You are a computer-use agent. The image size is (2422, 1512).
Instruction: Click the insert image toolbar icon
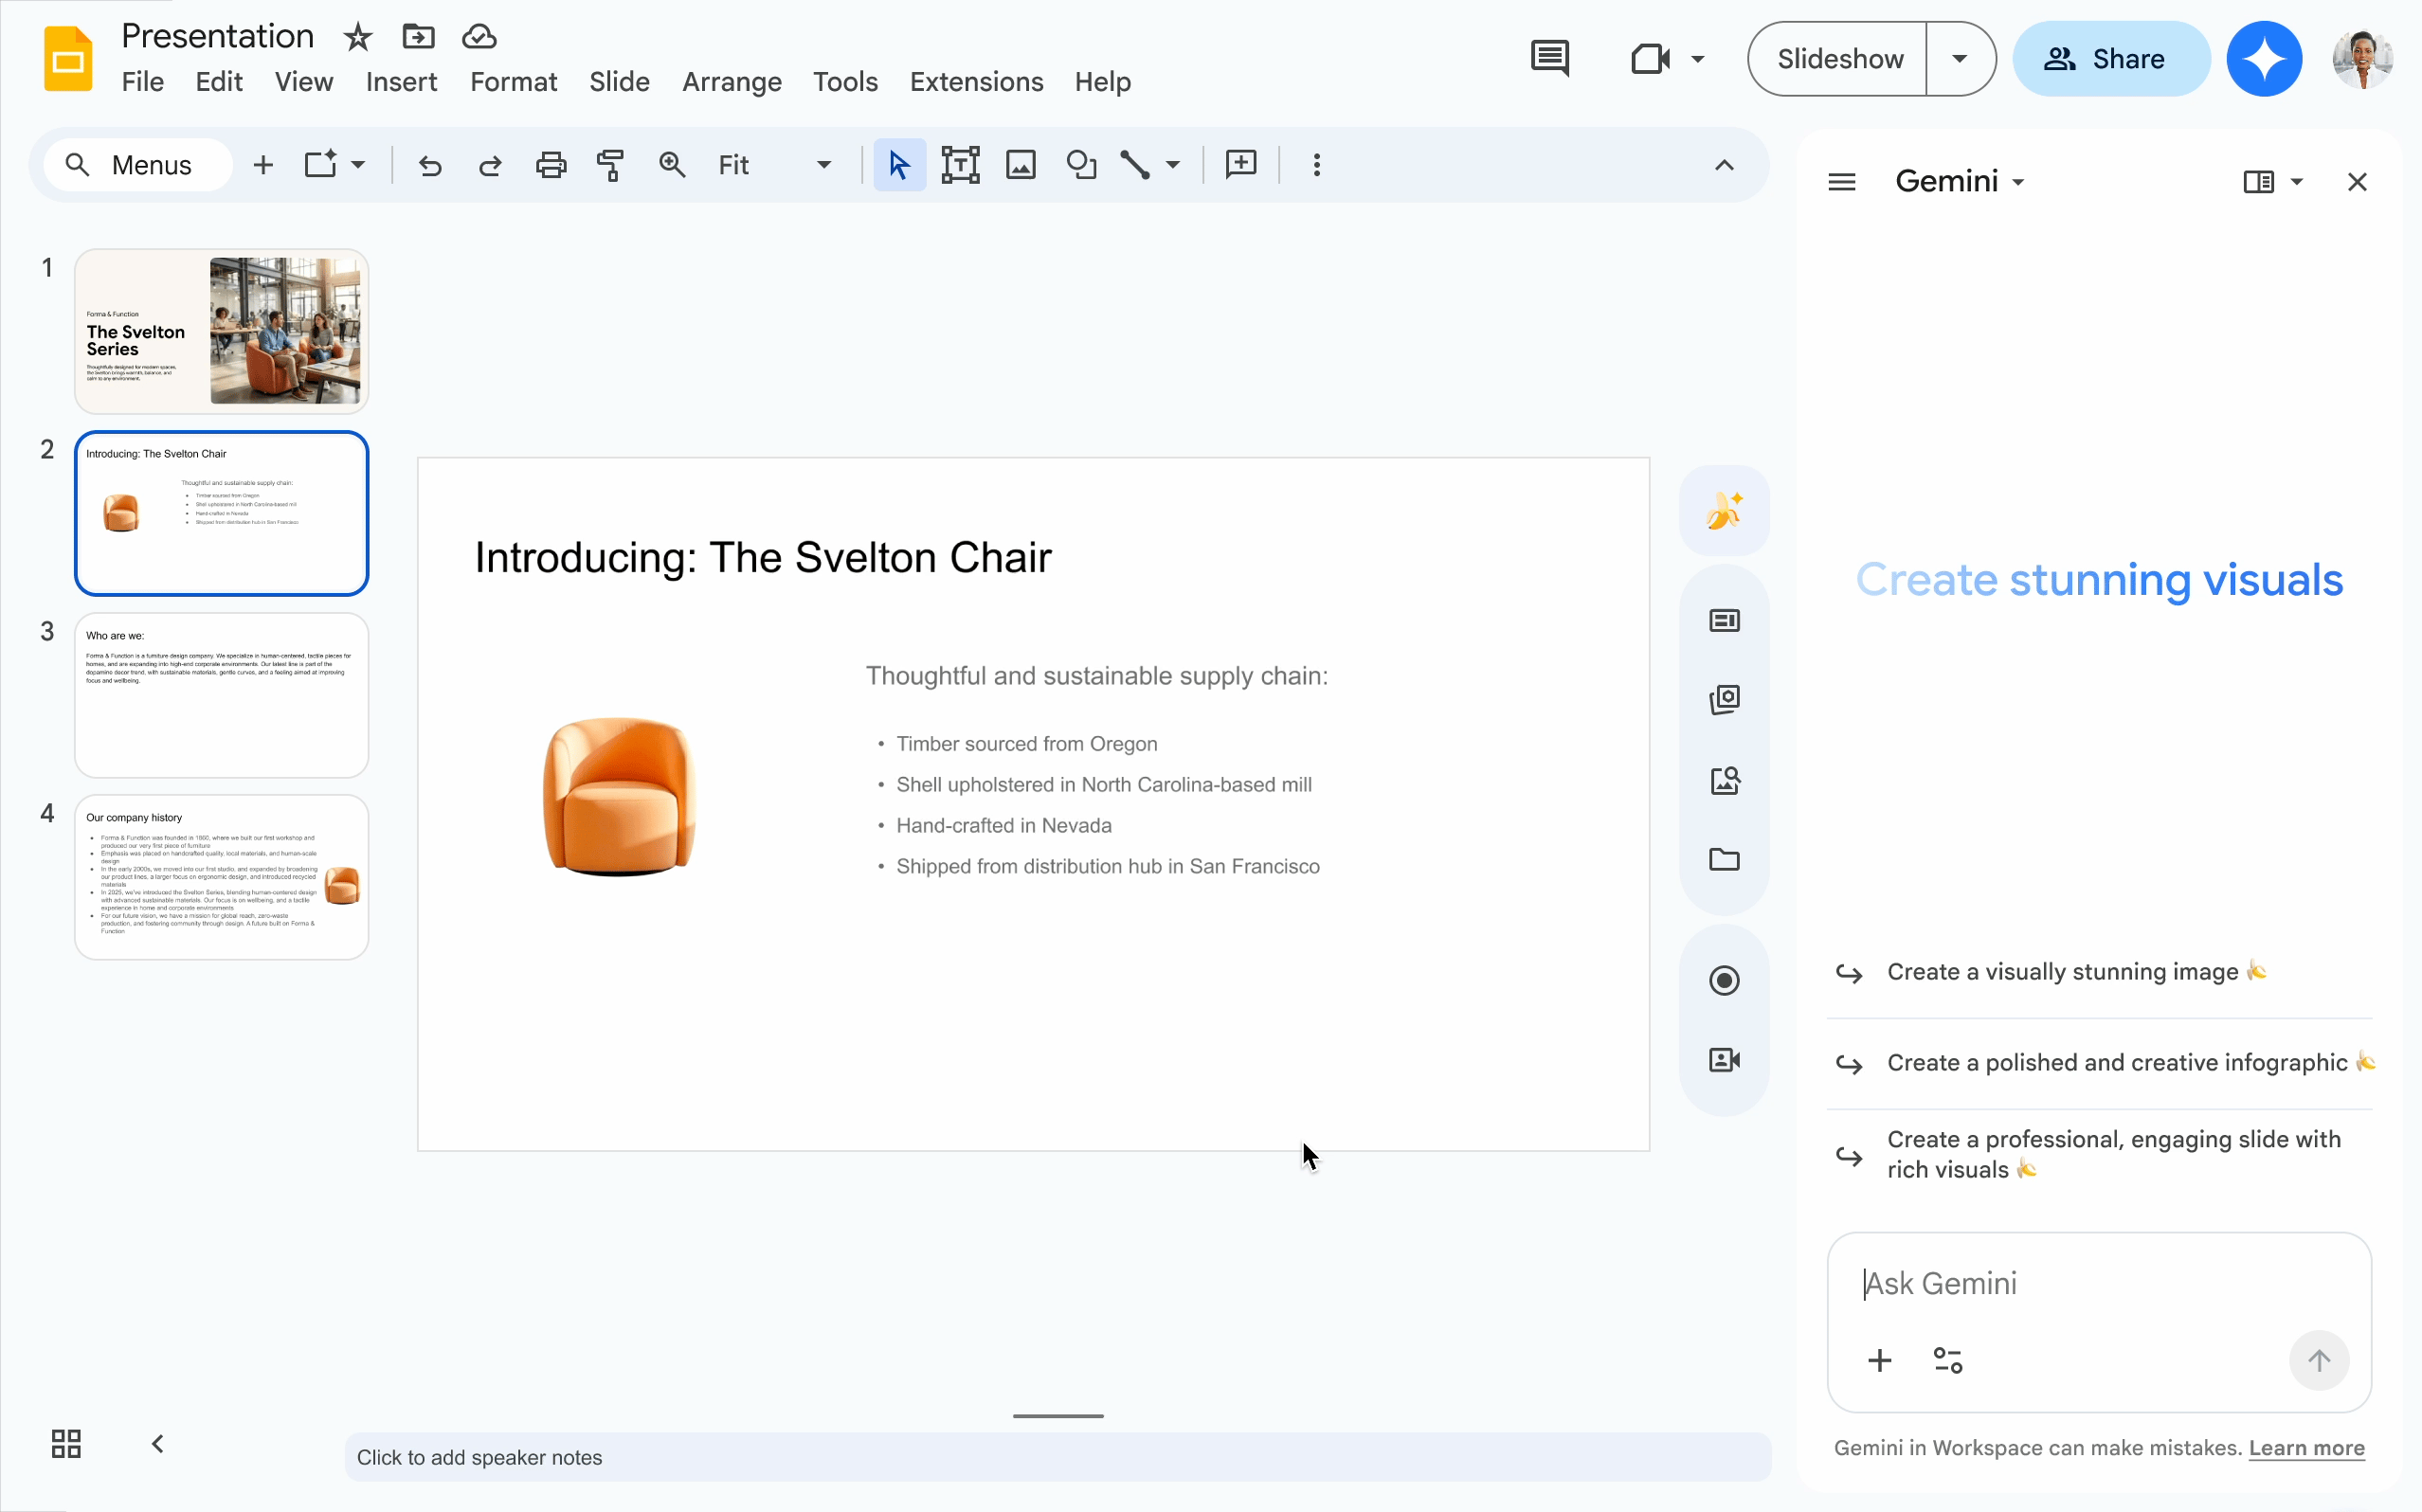(1020, 165)
